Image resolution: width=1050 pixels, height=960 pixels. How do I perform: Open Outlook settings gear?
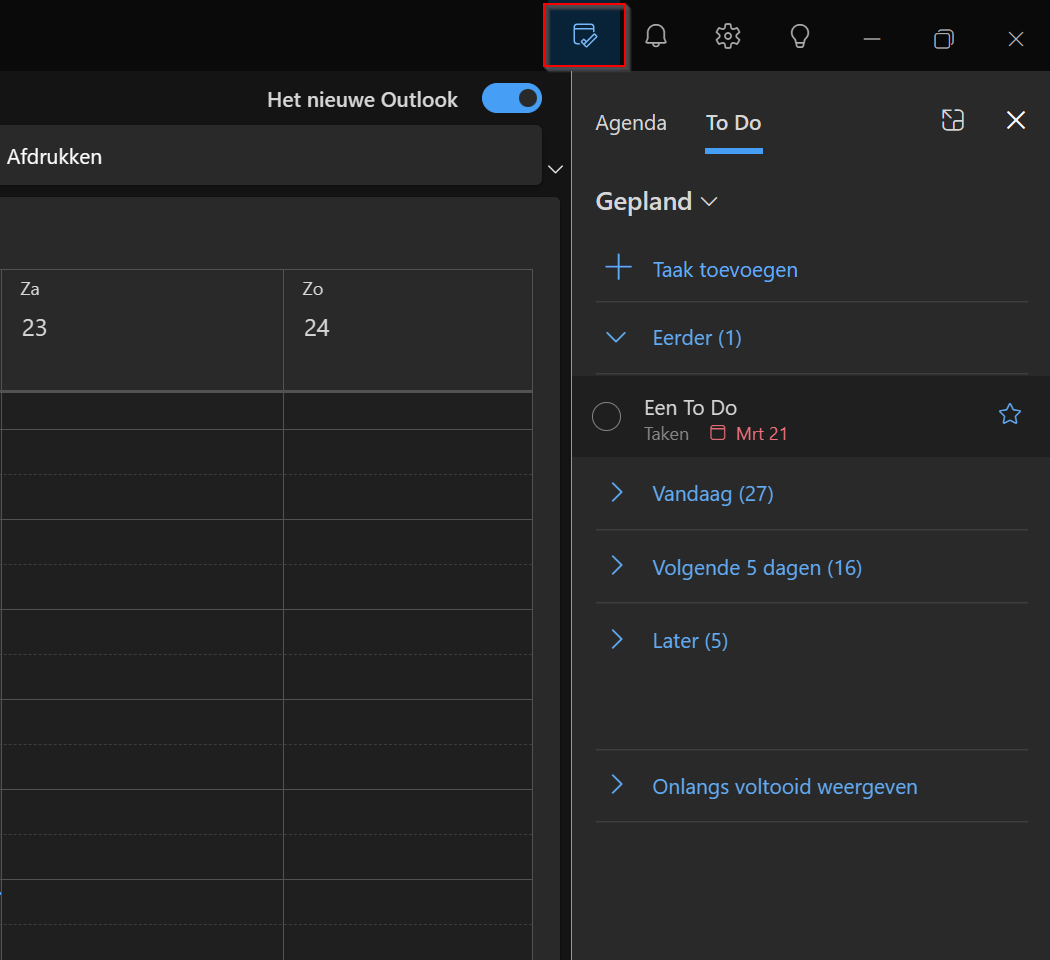tap(728, 36)
